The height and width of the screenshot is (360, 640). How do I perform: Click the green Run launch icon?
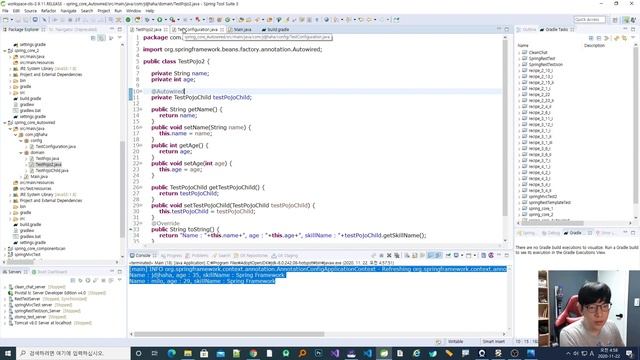click(128, 20)
